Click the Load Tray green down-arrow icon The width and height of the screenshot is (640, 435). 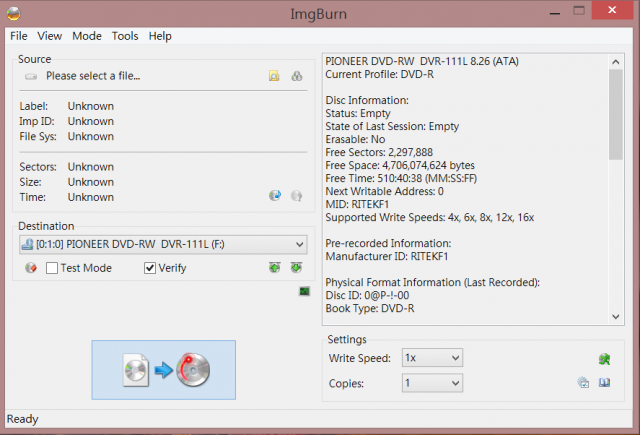click(x=296, y=268)
